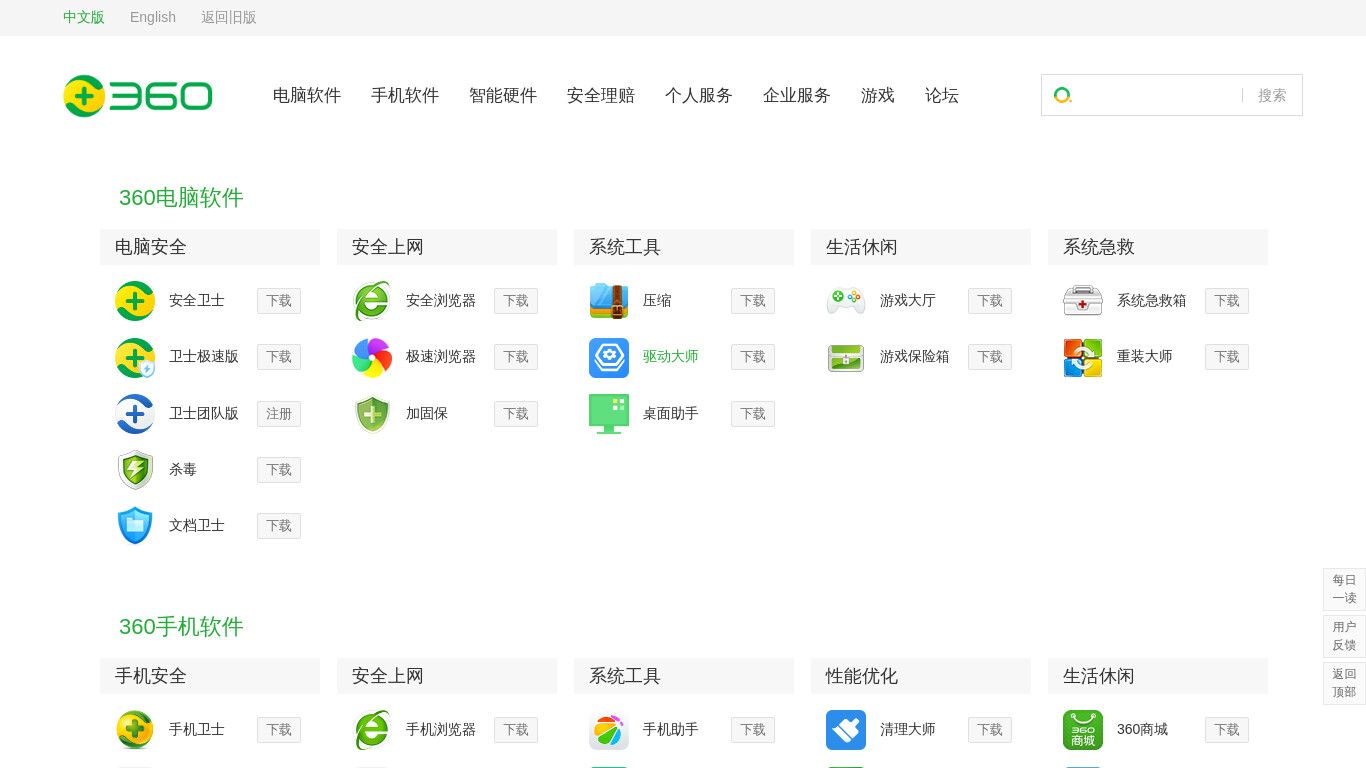The image size is (1366, 768).
Task: Open the 个人服务 navigation menu
Action: tap(699, 96)
